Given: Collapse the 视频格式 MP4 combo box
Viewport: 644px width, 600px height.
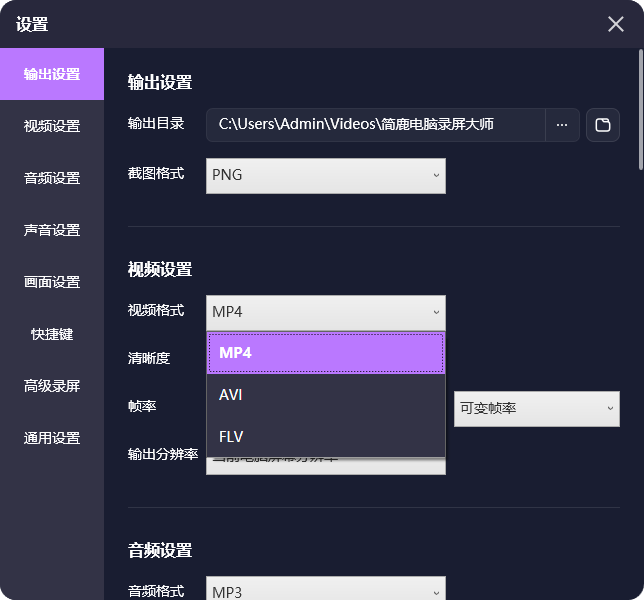Looking at the screenshot, I should coord(326,313).
